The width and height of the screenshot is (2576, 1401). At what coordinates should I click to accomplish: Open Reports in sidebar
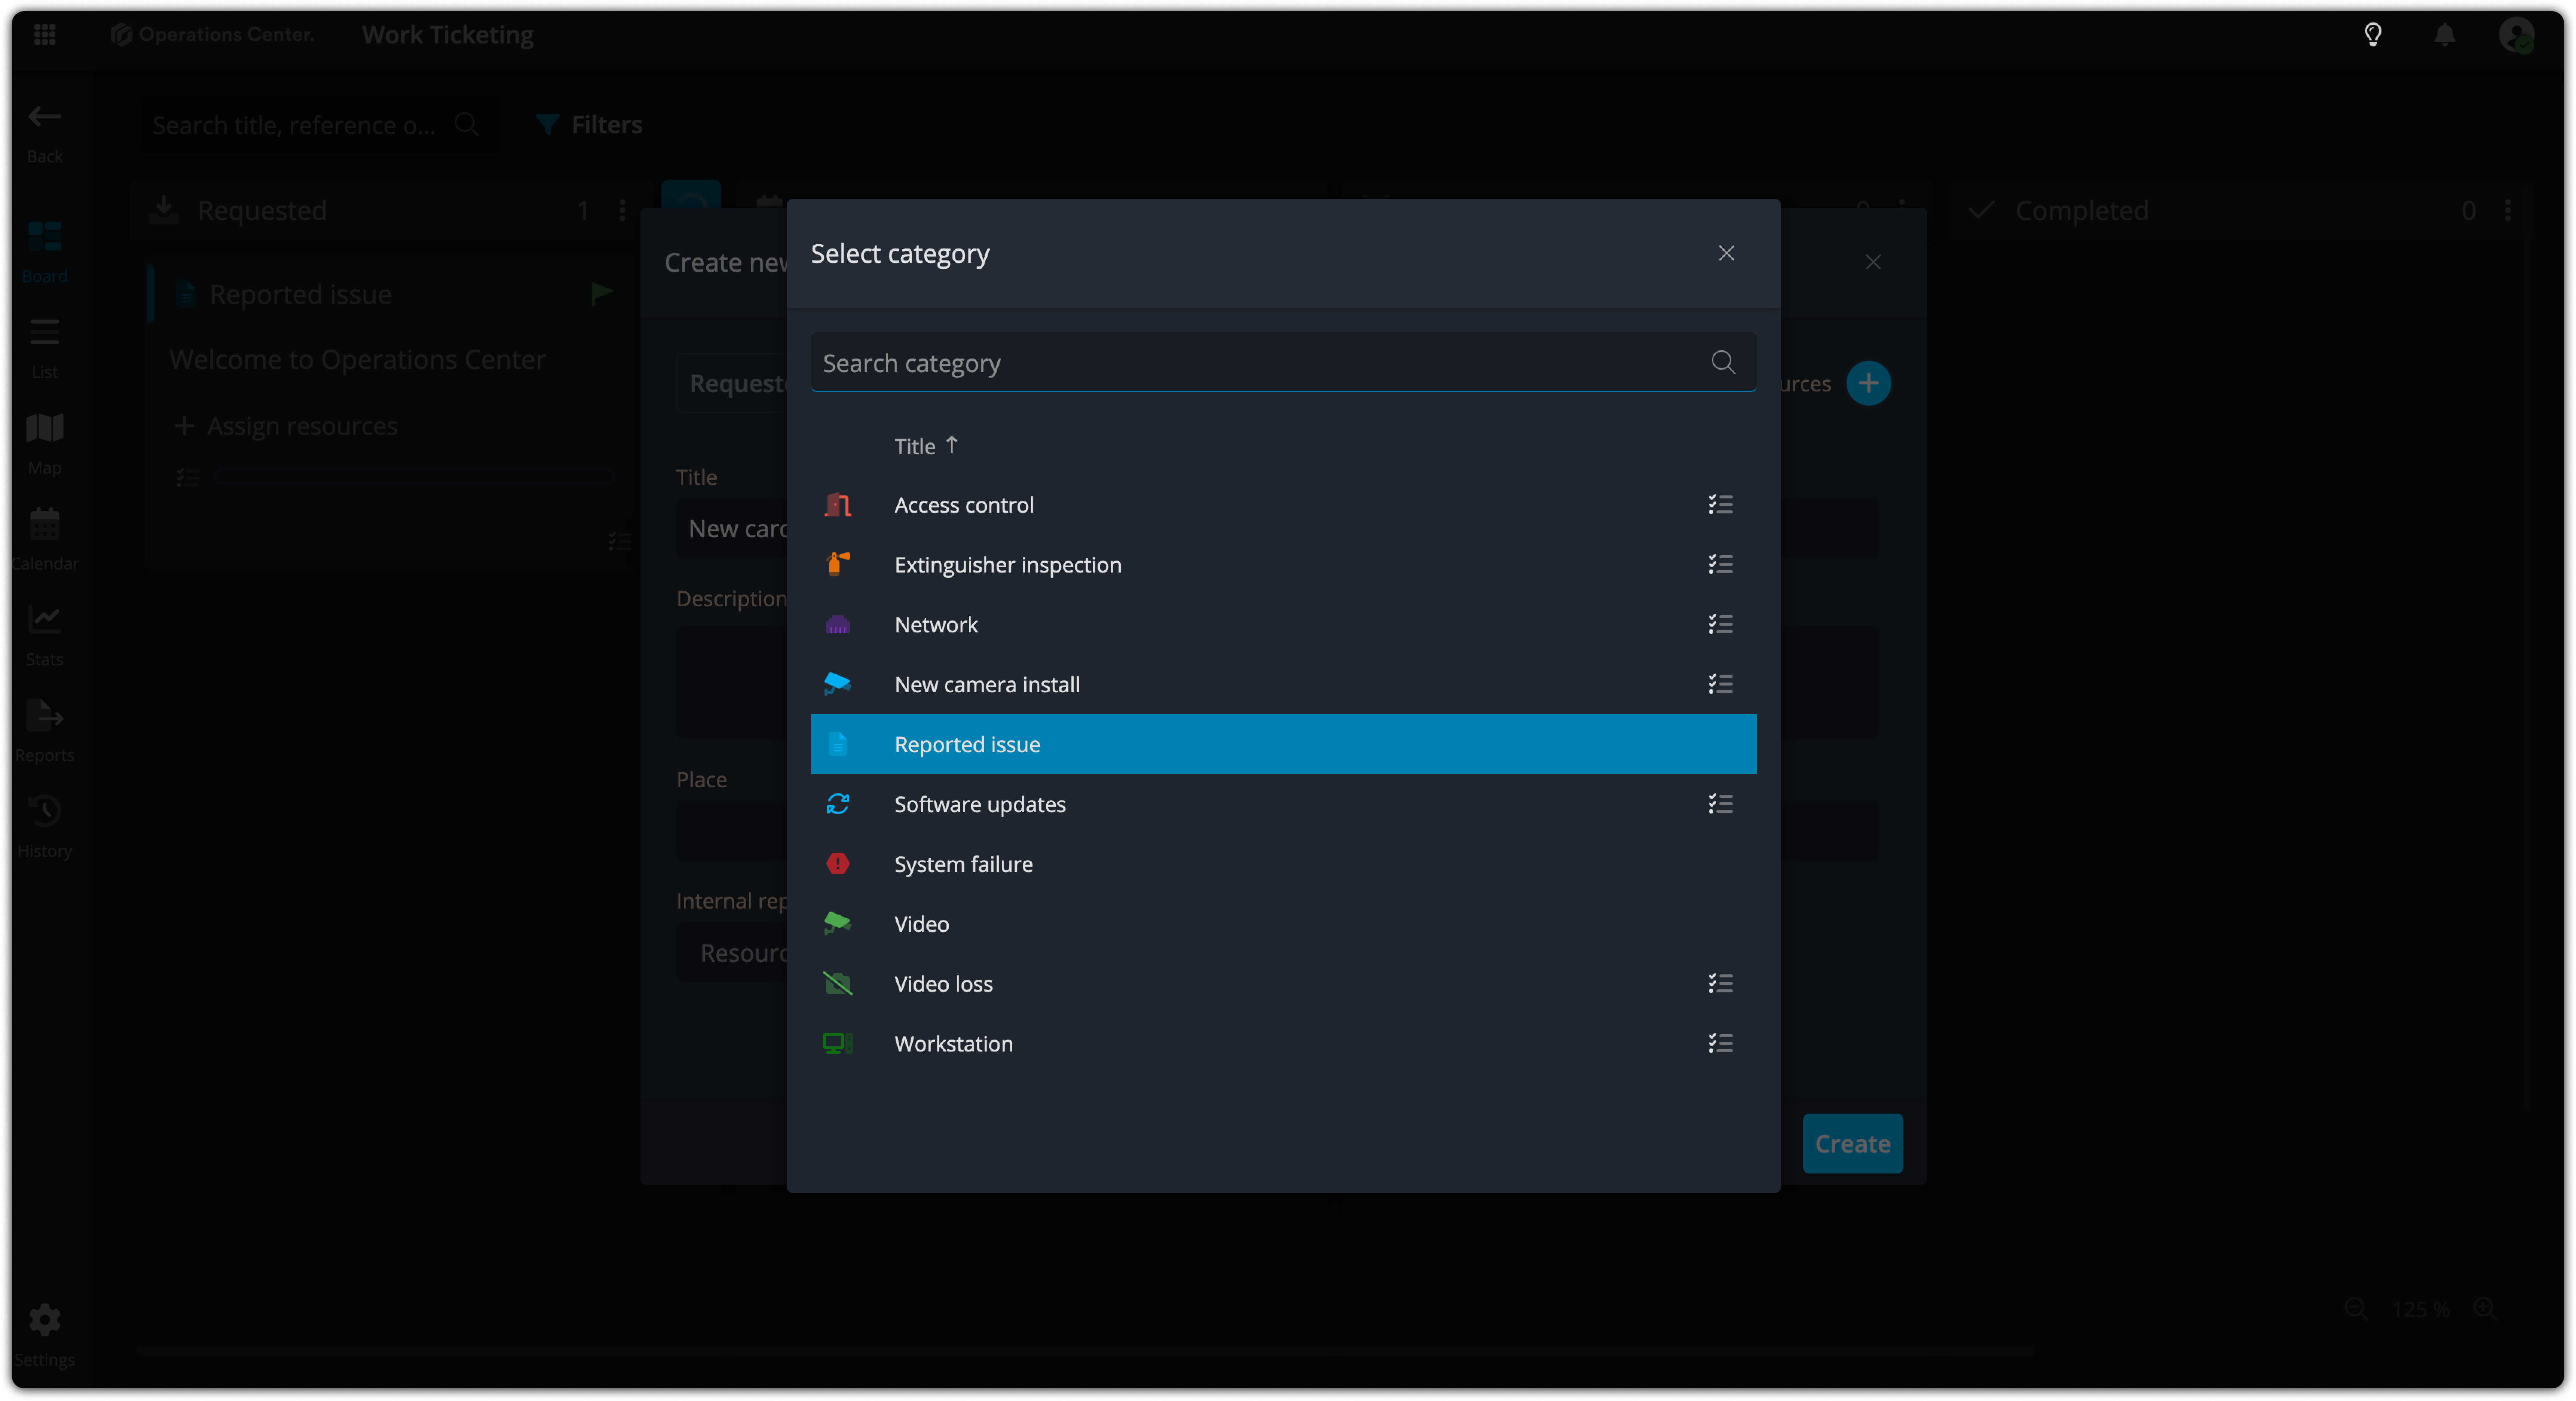[x=44, y=732]
